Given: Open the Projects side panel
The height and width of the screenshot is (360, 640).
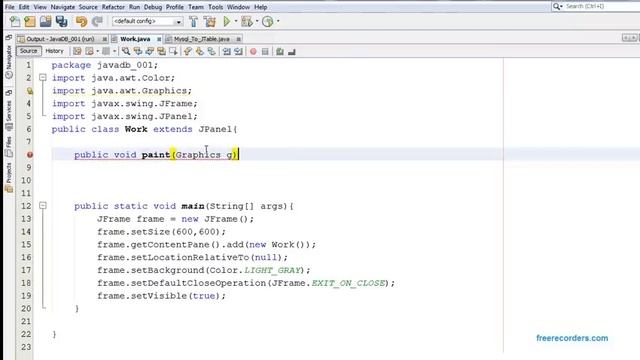Looking at the screenshot, I should coord(9,177).
